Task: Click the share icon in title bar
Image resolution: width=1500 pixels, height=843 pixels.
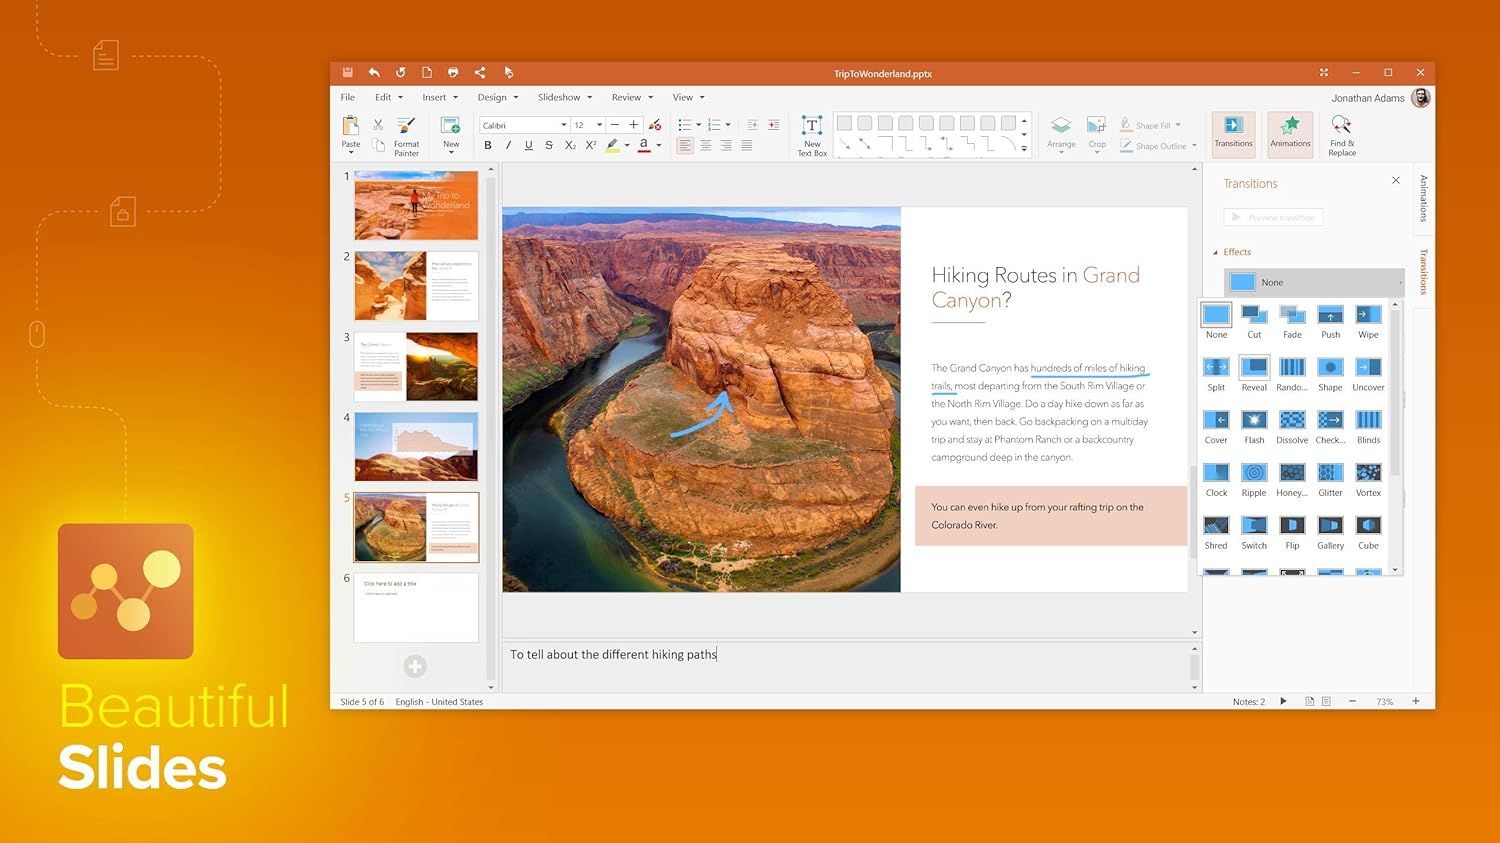Action: [480, 73]
